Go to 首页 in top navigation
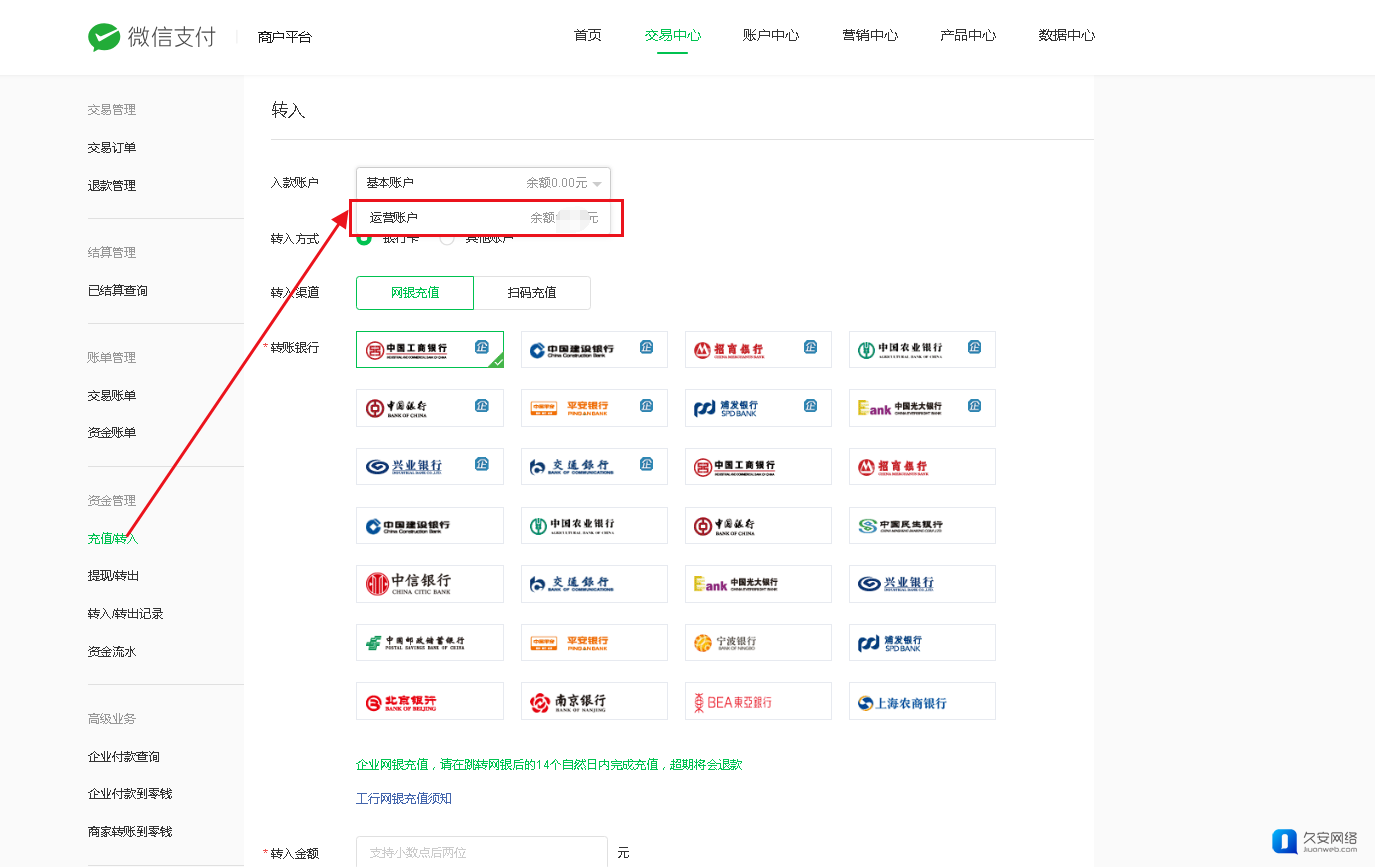This screenshot has height=867, width=1375. 588,36
